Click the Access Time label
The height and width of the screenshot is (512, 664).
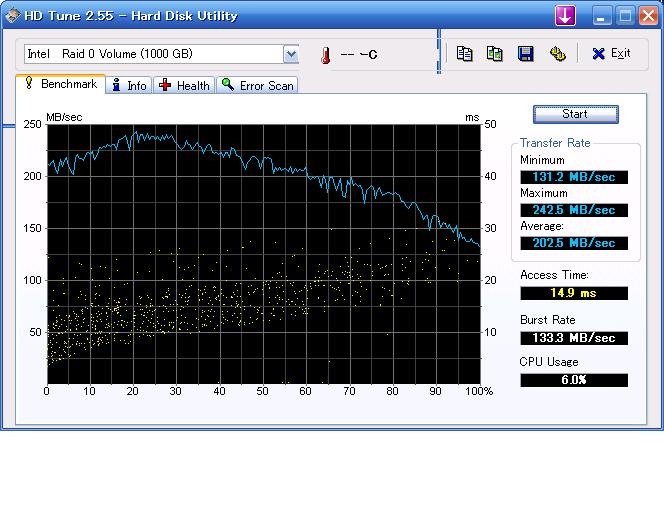[x=554, y=275]
